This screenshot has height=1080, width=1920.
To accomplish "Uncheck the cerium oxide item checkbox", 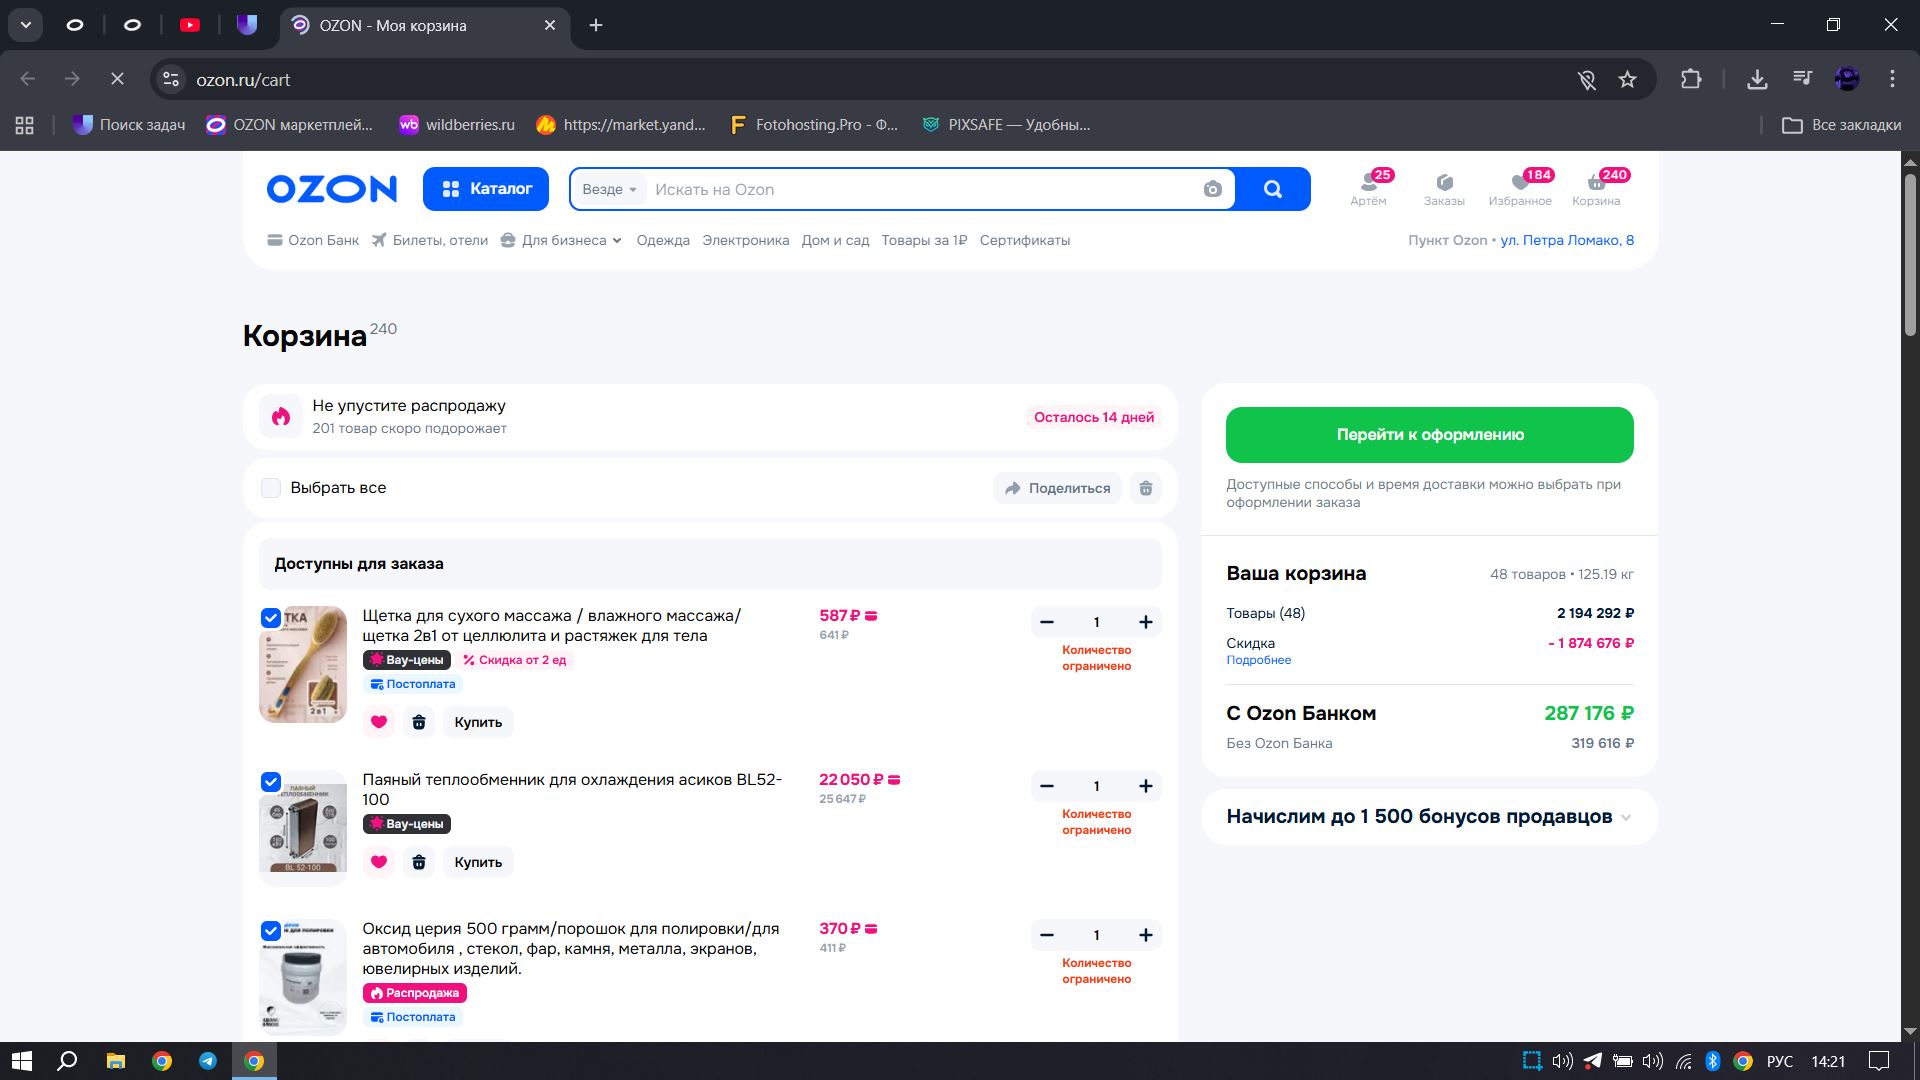I will pyautogui.click(x=271, y=931).
